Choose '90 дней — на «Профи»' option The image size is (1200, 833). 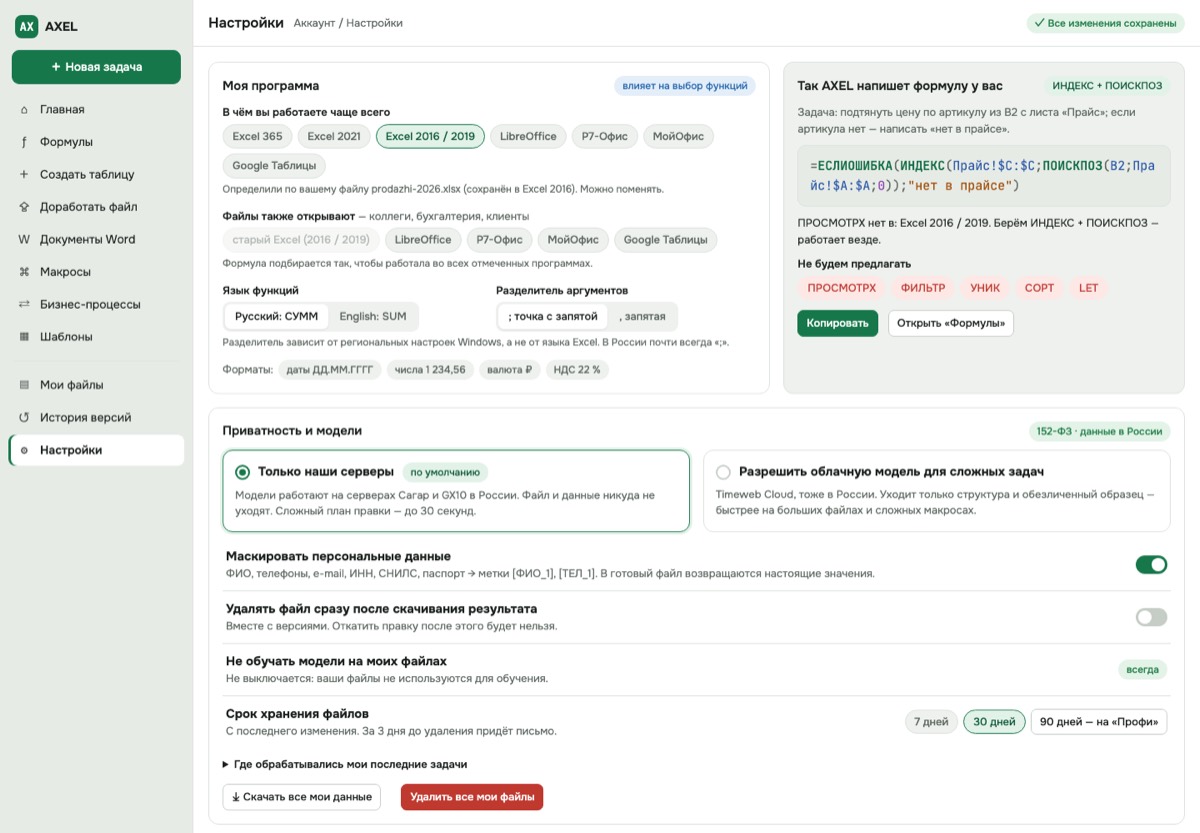[1099, 722]
